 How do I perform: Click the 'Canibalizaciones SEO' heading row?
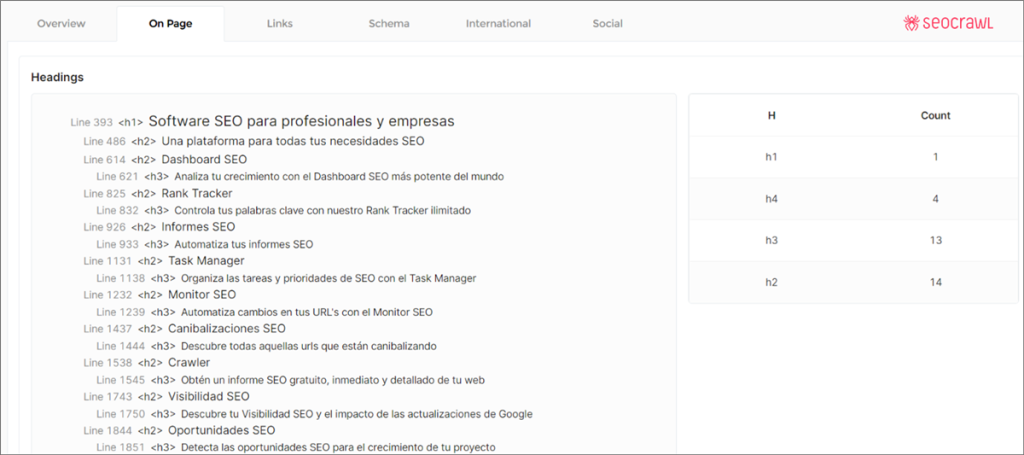[x=226, y=329]
